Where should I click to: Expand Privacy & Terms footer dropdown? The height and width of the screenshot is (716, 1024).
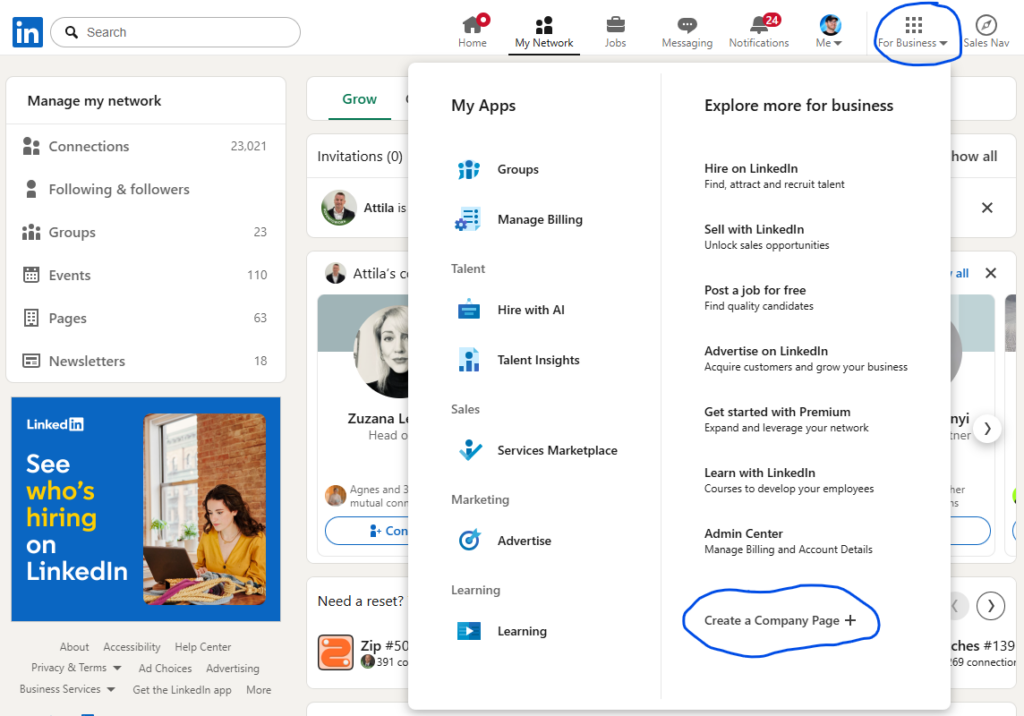point(76,668)
